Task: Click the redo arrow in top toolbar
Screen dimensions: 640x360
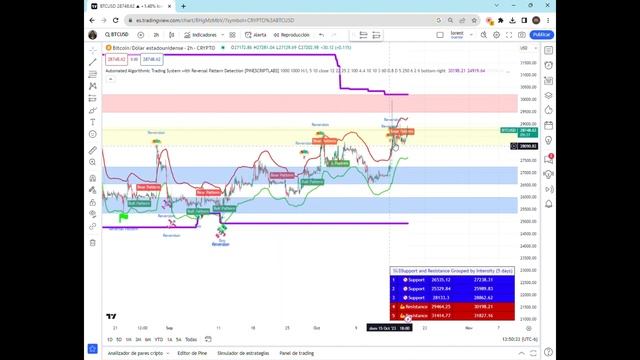Action: pos(334,35)
